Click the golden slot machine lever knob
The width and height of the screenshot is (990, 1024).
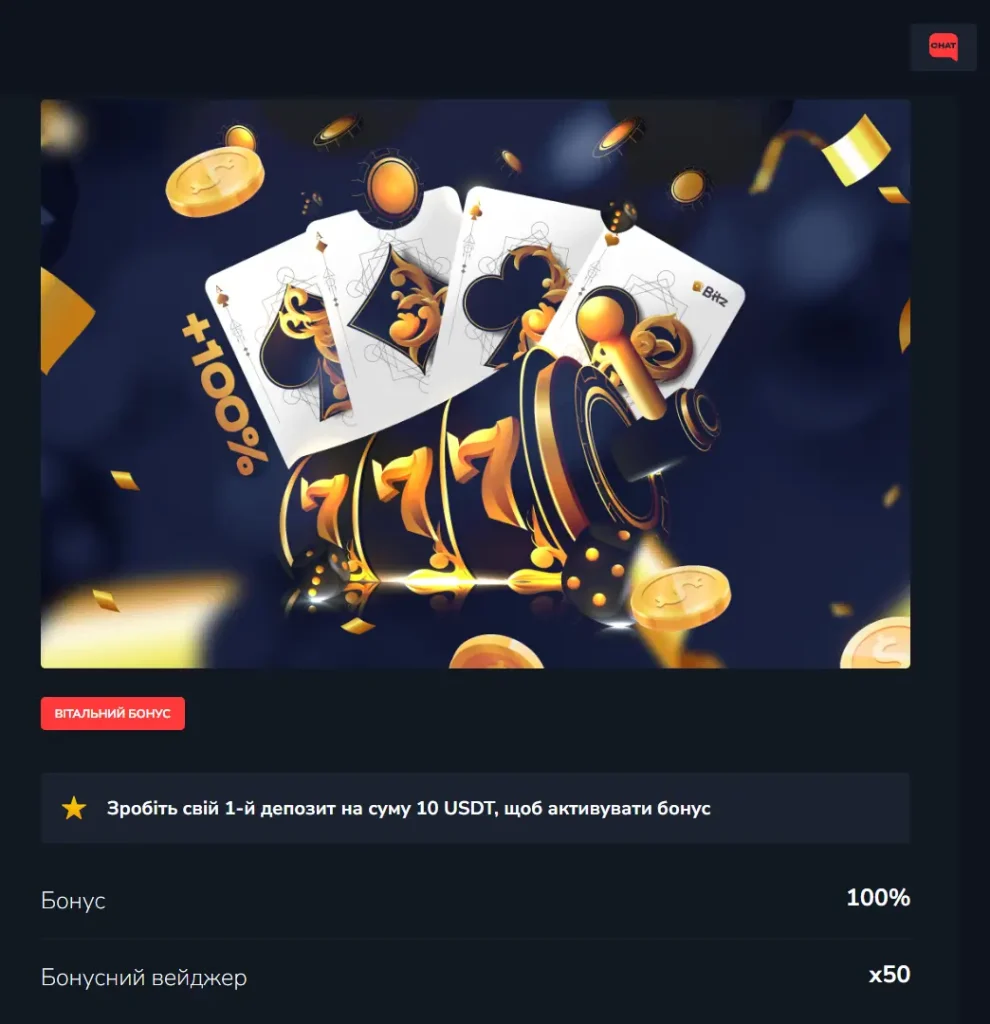tap(601, 315)
